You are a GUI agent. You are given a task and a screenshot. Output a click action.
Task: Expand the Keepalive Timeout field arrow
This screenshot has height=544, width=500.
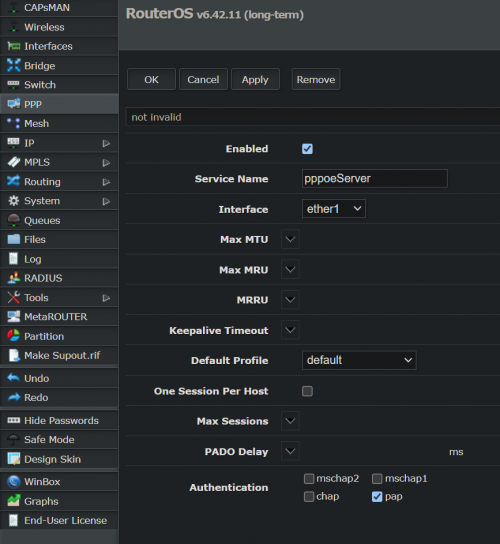click(x=290, y=330)
